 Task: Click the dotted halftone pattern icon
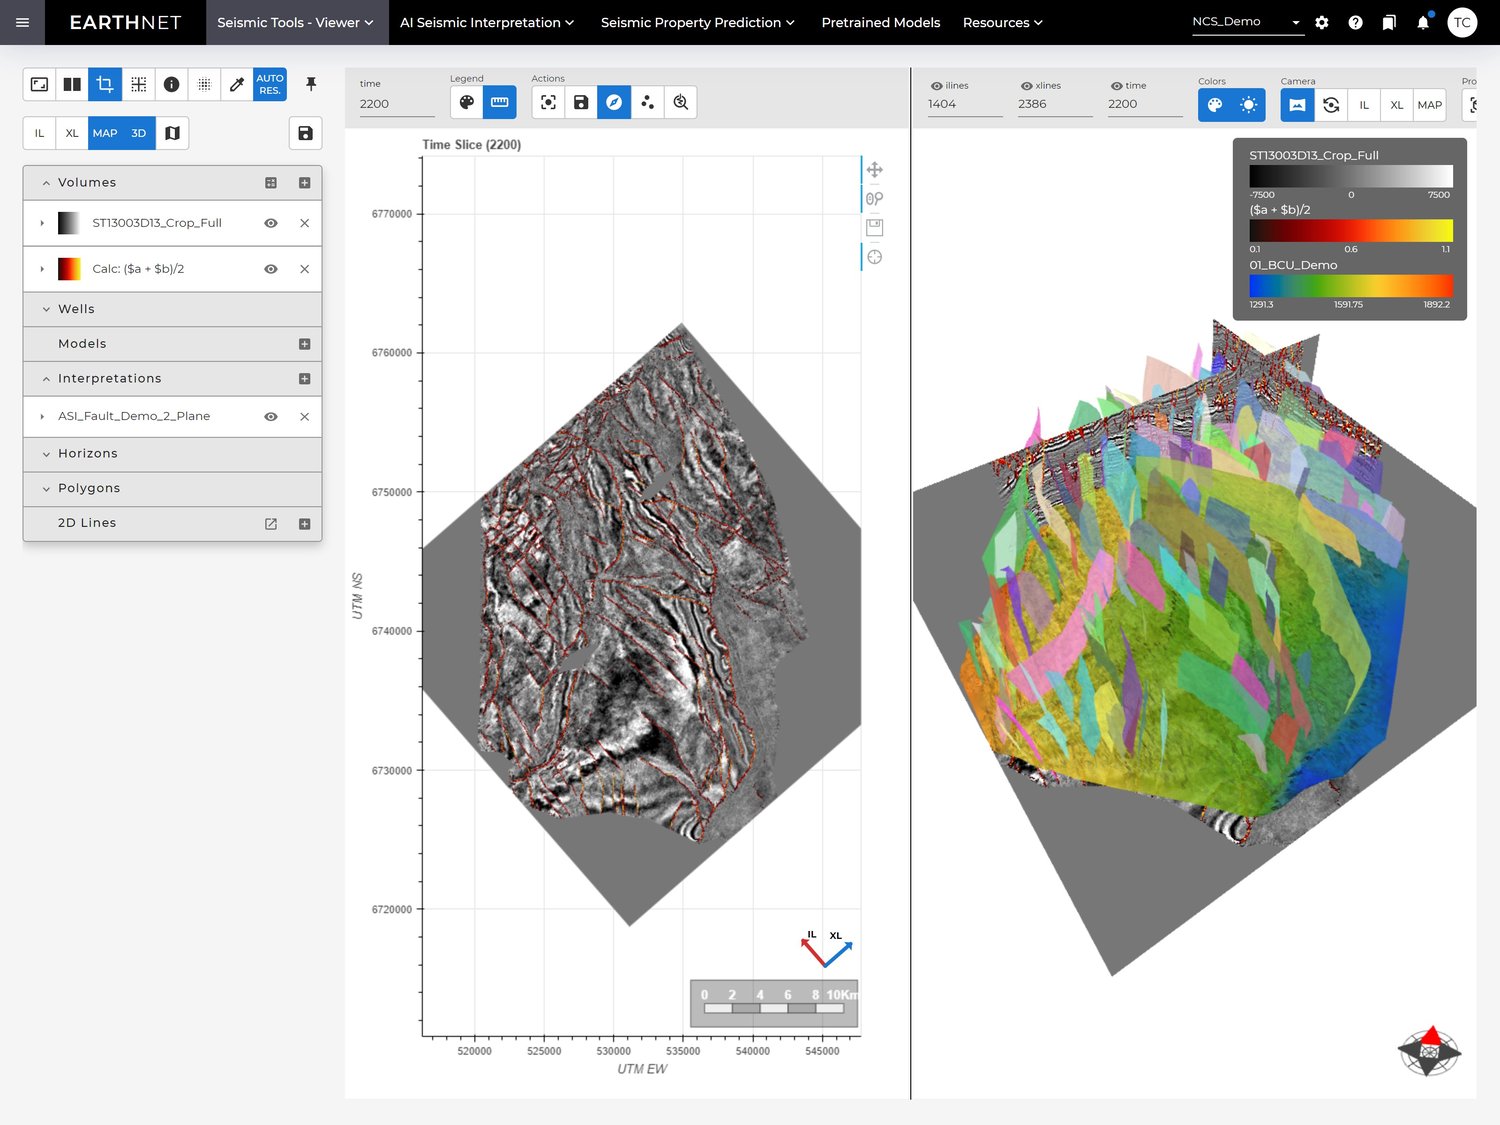click(x=204, y=84)
